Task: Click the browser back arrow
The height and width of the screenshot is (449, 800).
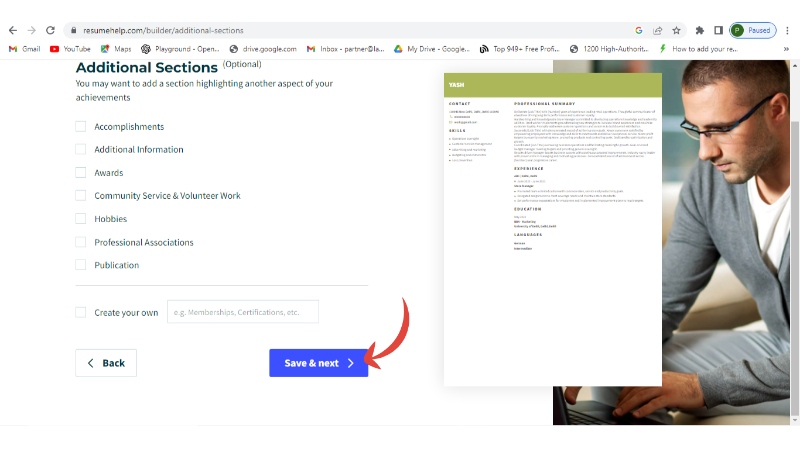Action: point(12,30)
